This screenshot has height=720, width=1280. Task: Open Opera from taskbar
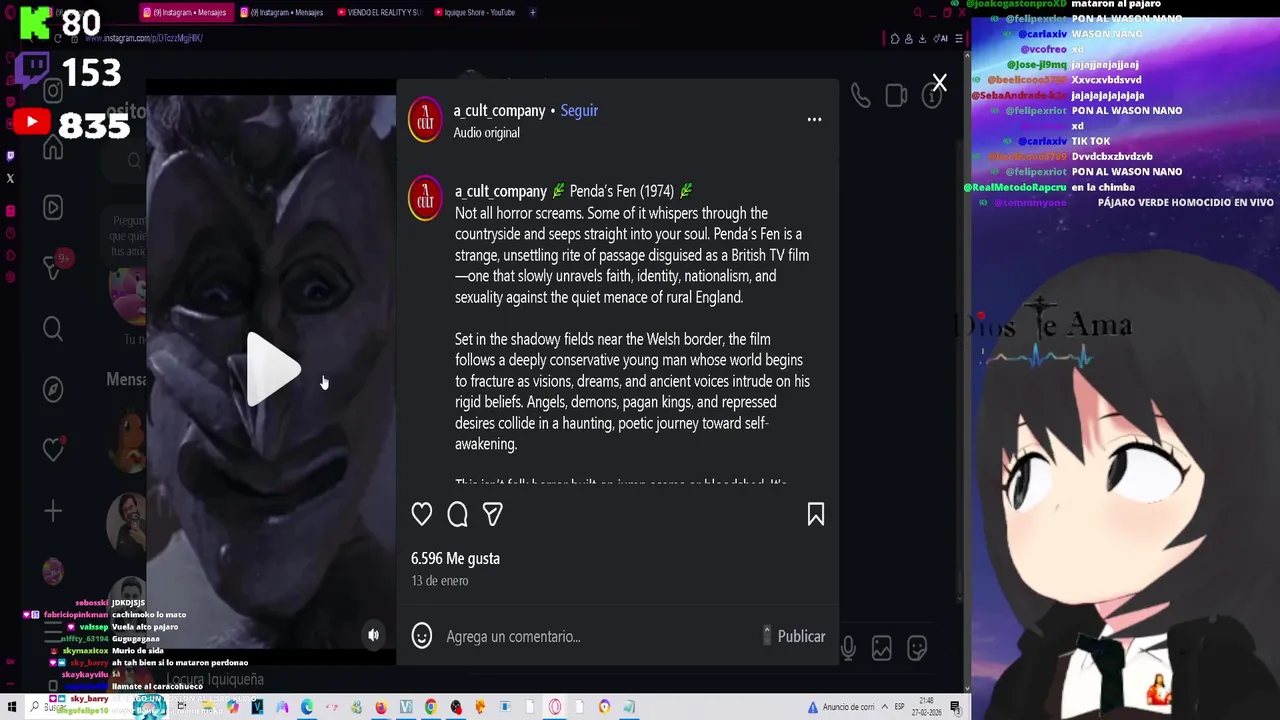(555, 707)
